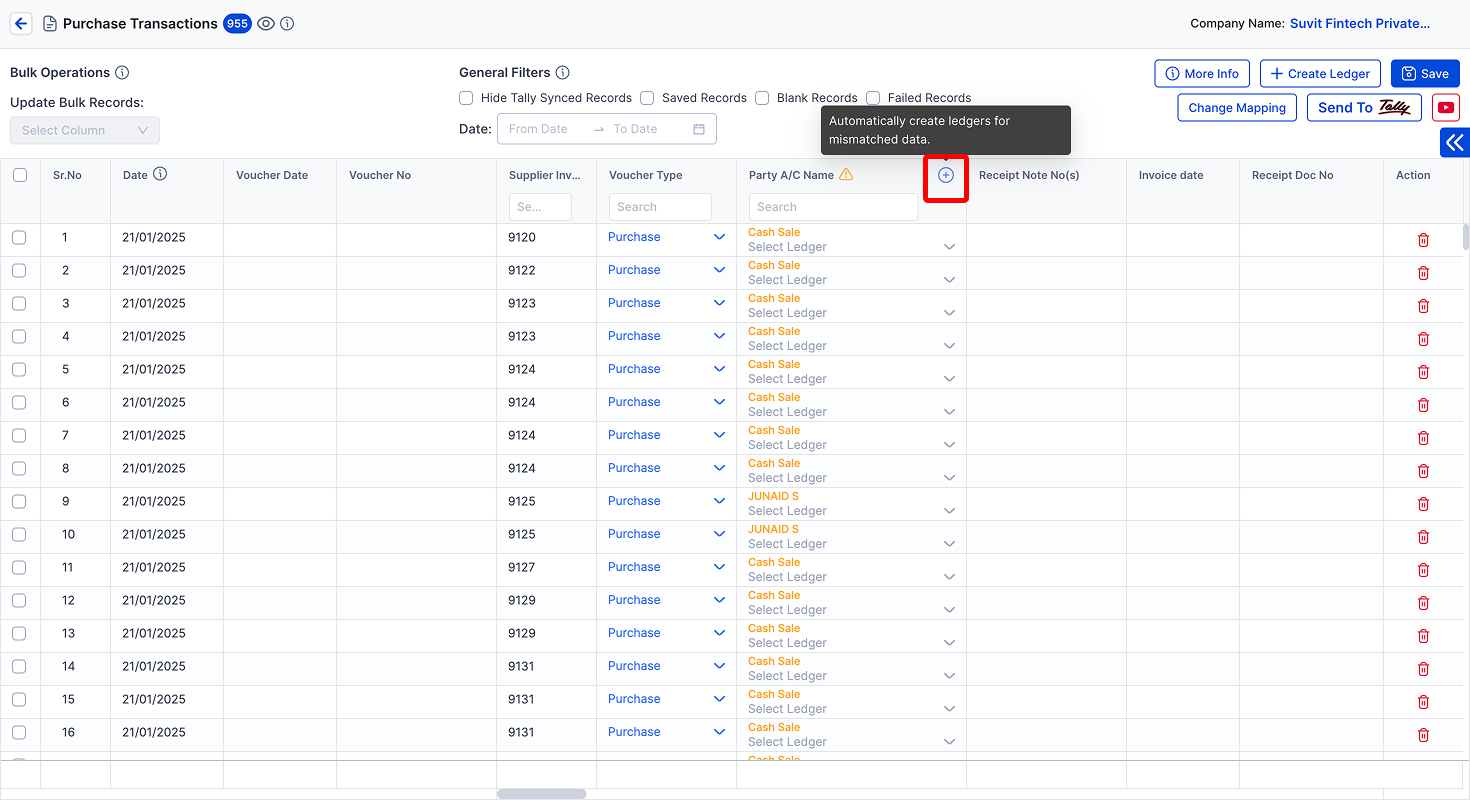Click the Voucher Type search field
The height and width of the screenshot is (800, 1470).
point(660,207)
